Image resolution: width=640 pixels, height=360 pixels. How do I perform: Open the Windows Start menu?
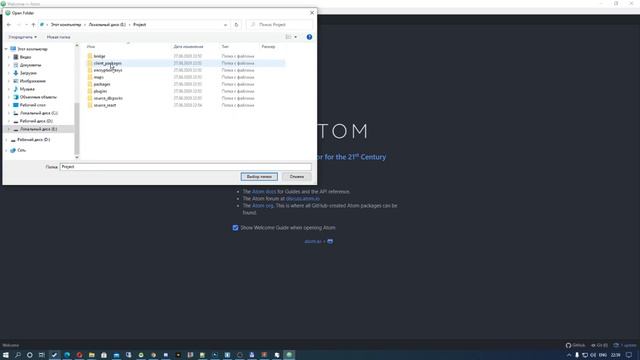coord(6,355)
